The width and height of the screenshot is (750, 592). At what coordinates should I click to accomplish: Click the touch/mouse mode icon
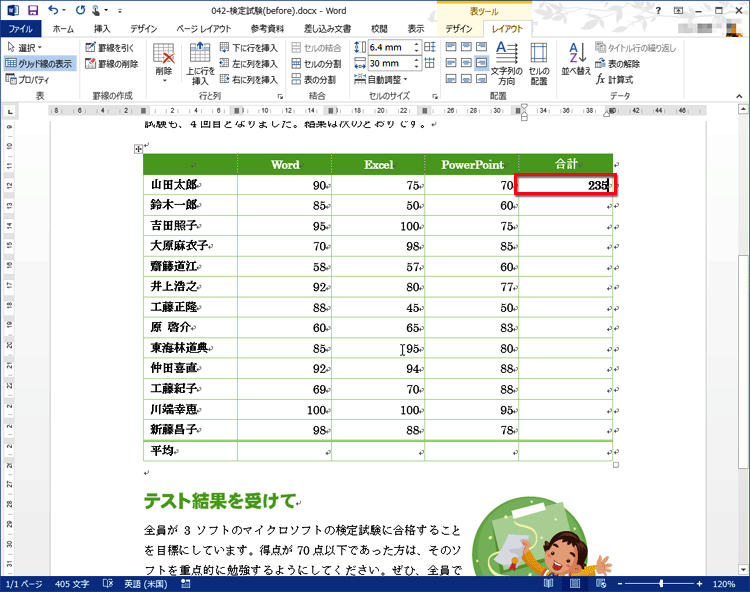point(96,10)
